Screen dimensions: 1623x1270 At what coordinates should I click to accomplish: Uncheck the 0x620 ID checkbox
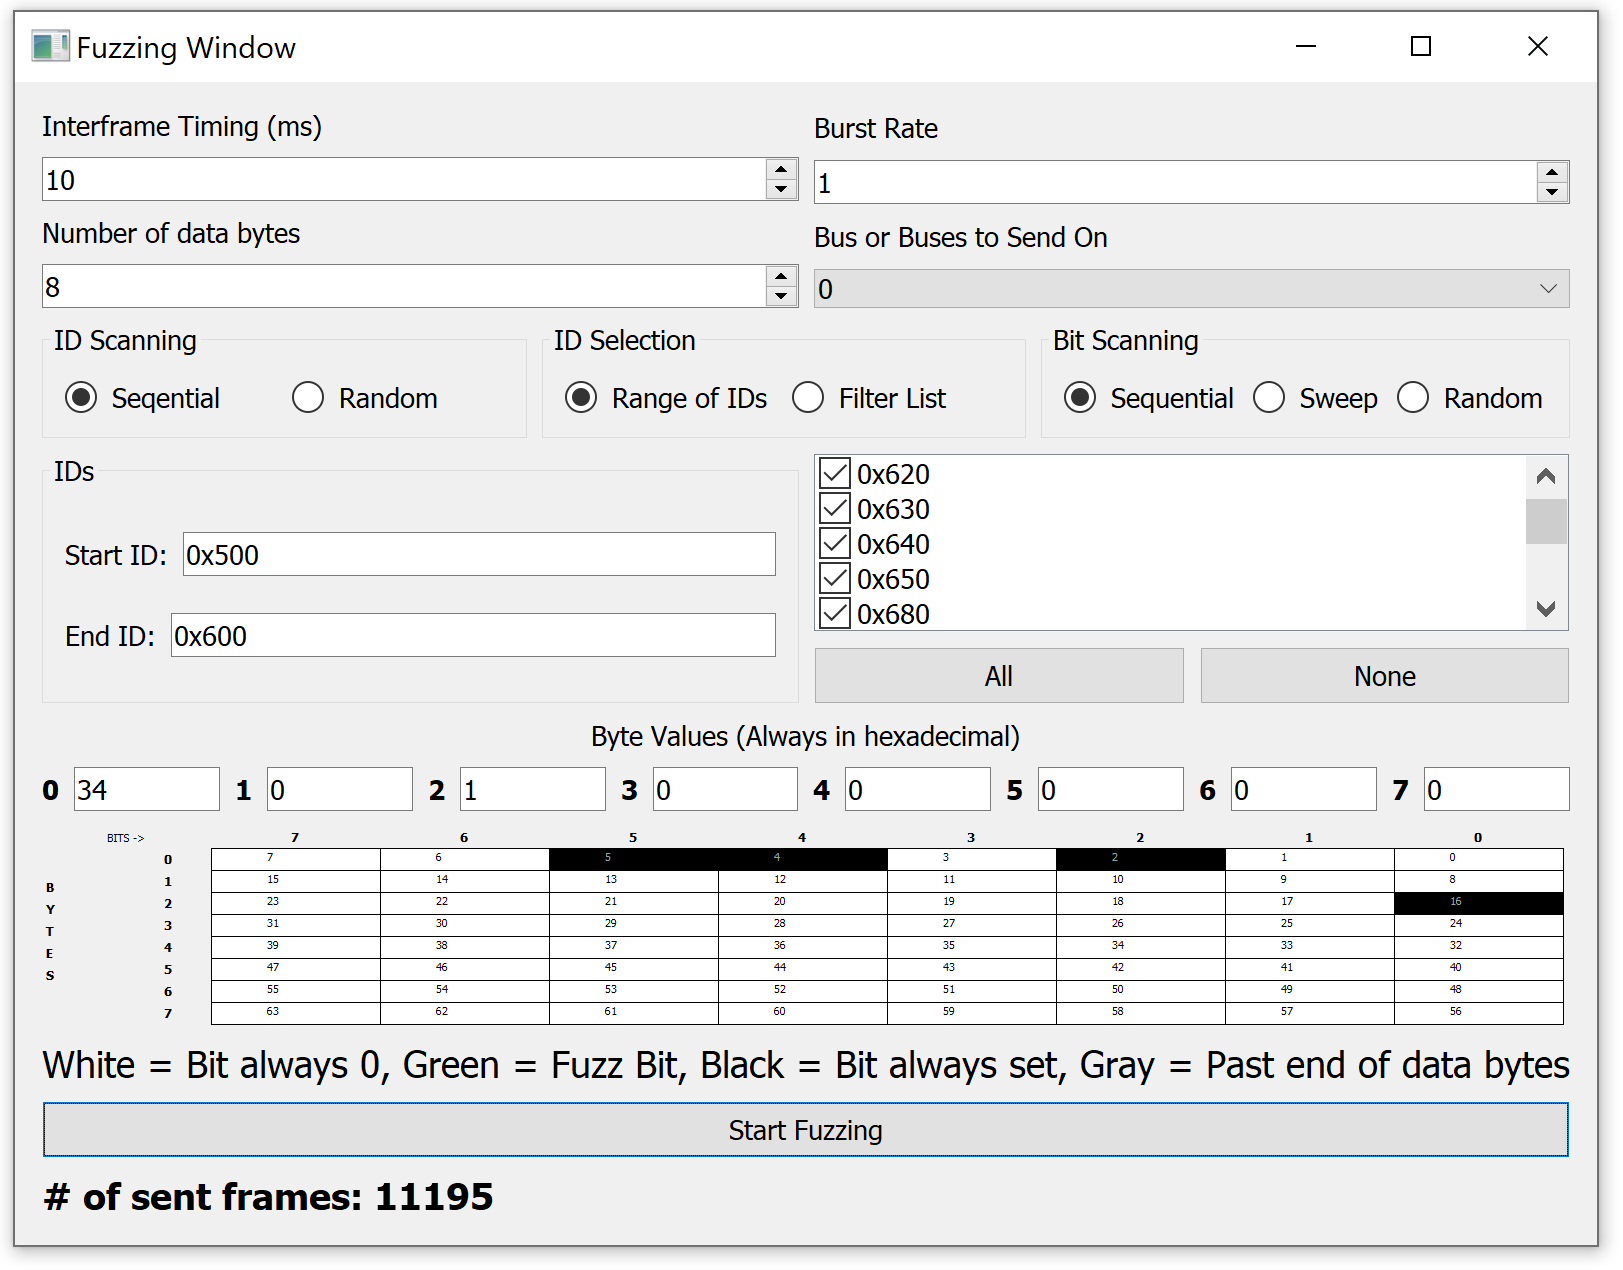tap(835, 474)
